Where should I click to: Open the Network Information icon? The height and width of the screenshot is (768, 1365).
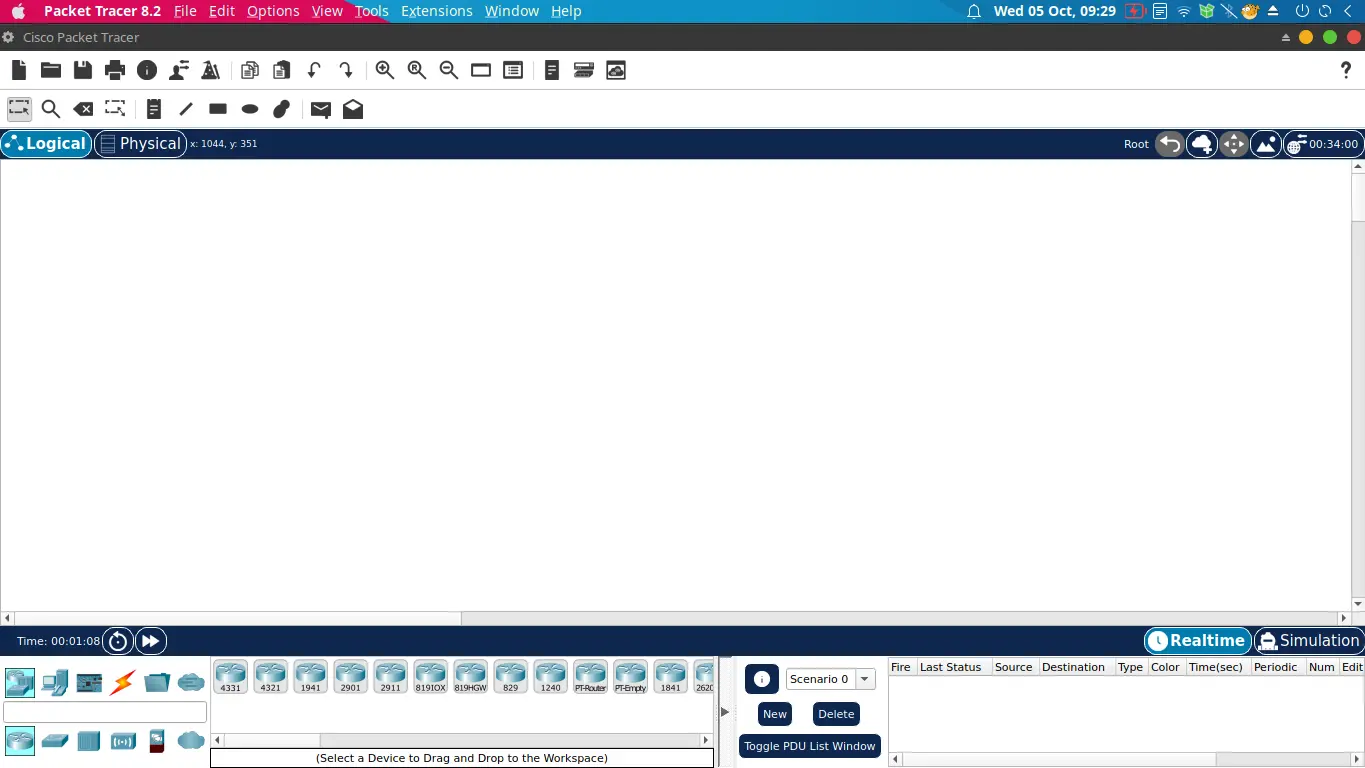click(x=147, y=70)
